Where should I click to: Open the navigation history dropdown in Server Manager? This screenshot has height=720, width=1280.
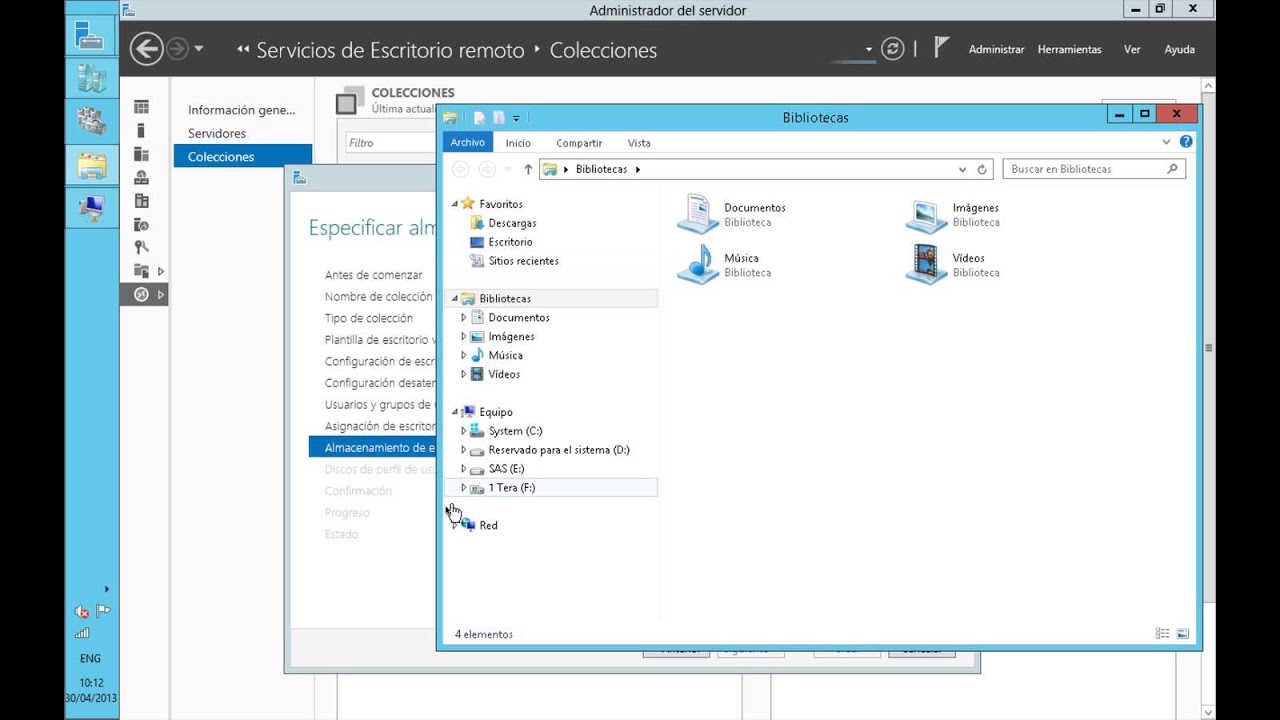pyautogui.click(x=199, y=49)
